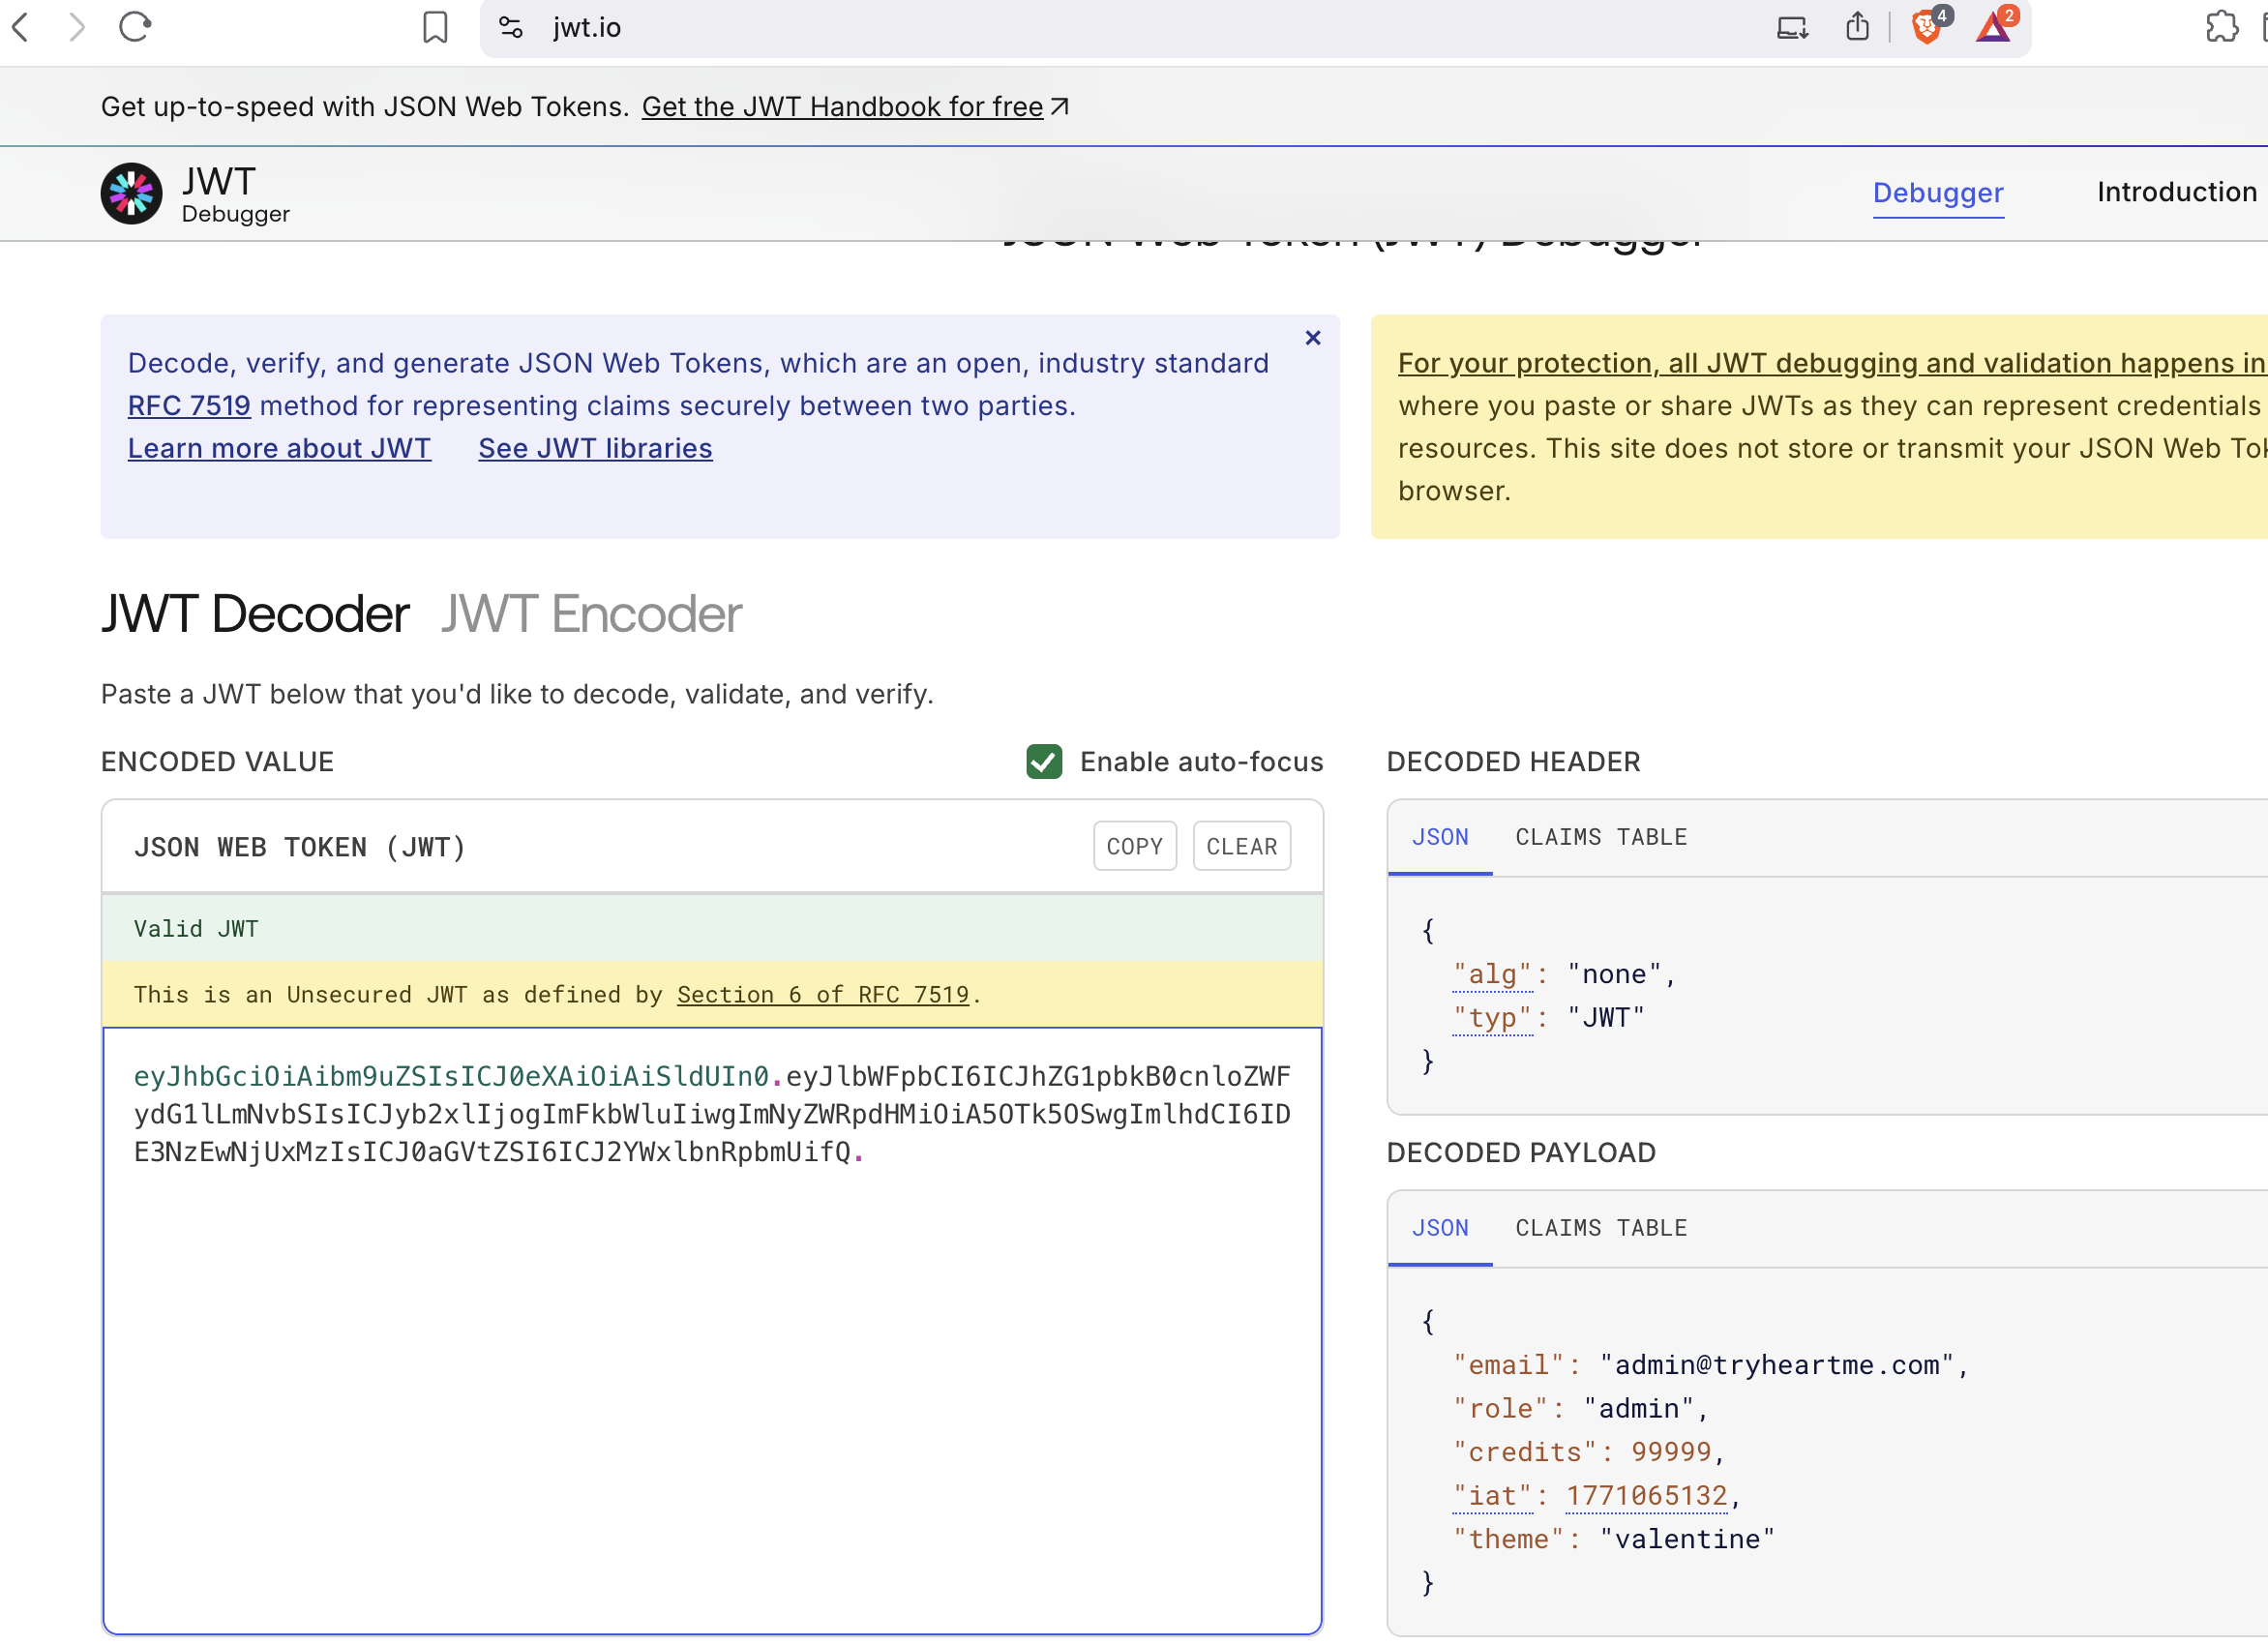Open the browser extensions puzzle icon

tap(2221, 27)
